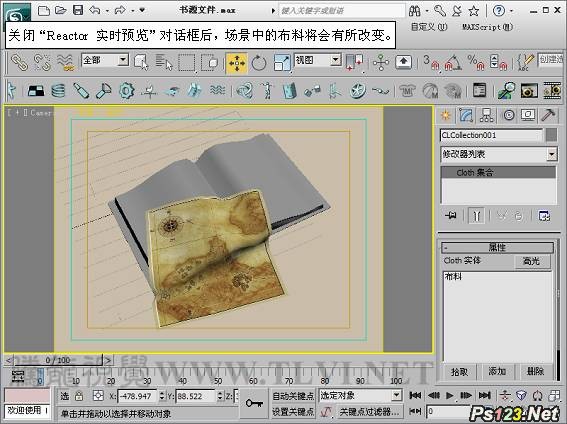Screen dimensions: 567x424
Task: Toggle the Window/Crossing selection icon
Action: point(209,63)
